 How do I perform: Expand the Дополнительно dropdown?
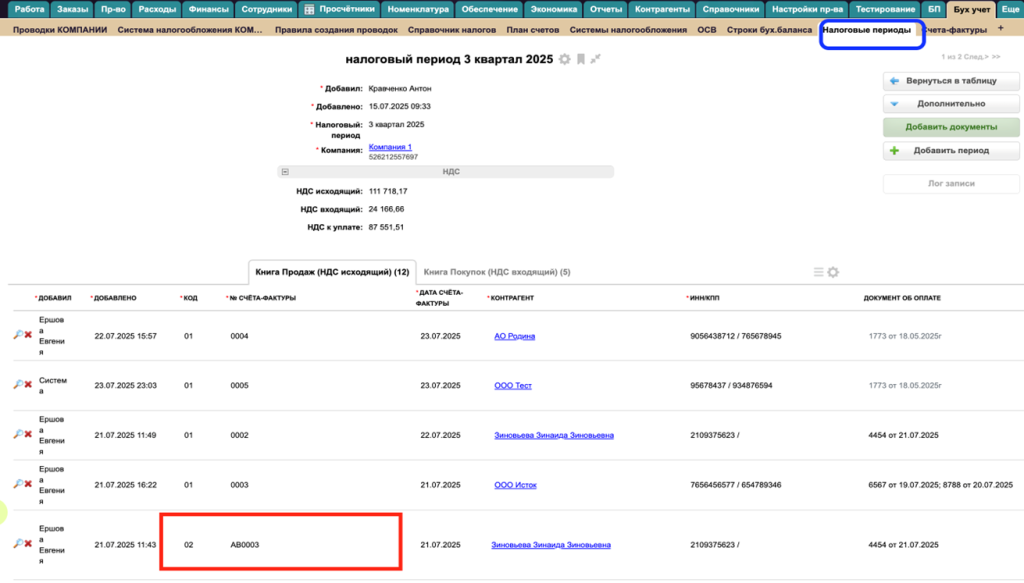click(951, 103)
